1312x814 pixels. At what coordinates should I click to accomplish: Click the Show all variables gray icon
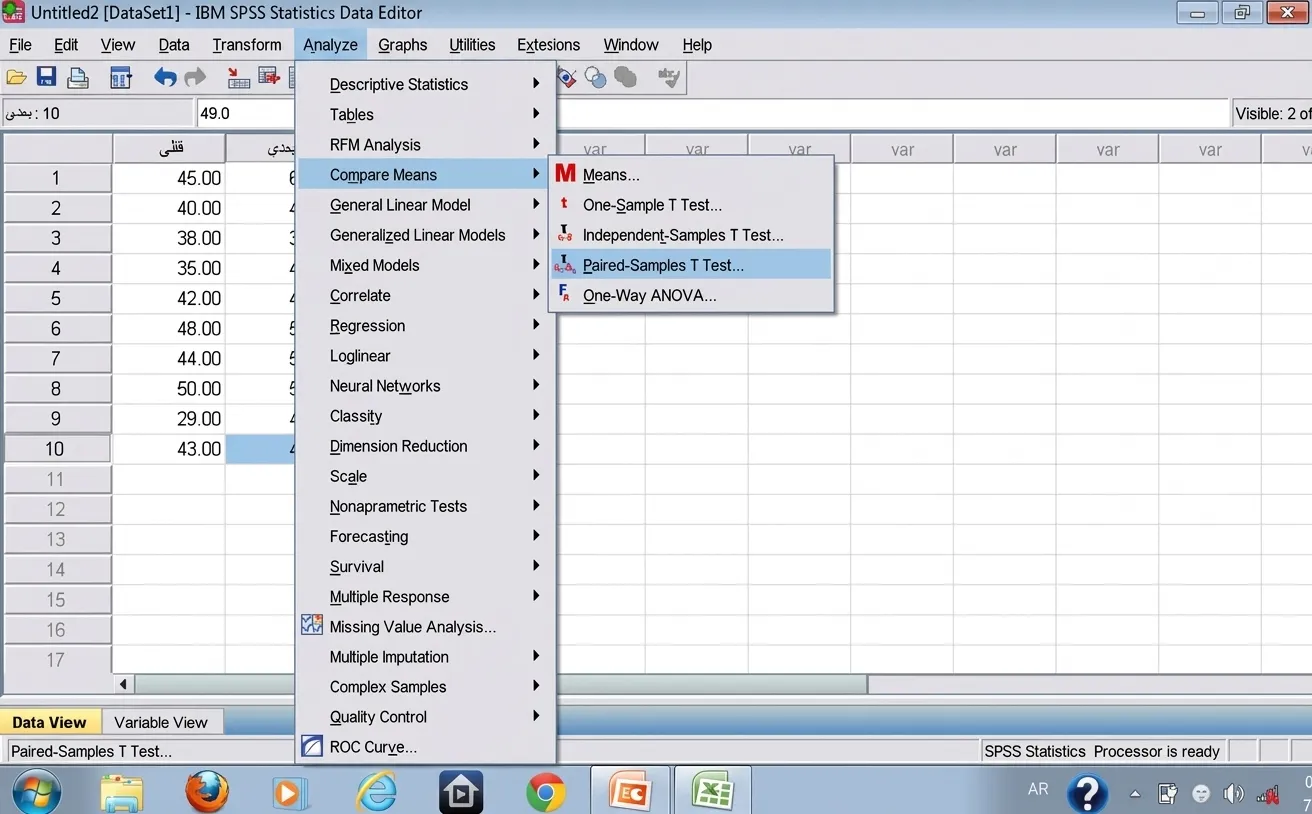(626, 78)
